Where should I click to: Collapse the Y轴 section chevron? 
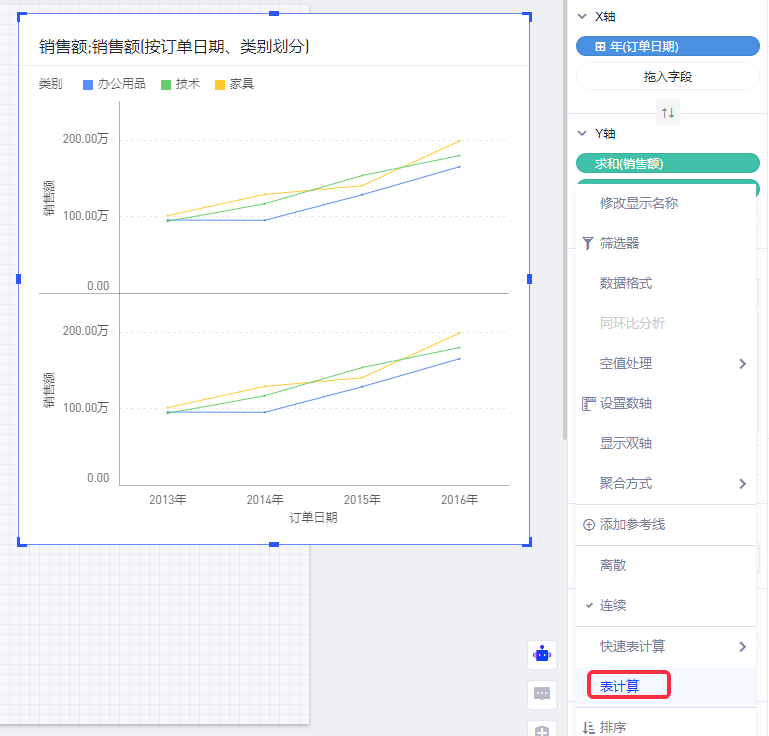pos(583,133)
